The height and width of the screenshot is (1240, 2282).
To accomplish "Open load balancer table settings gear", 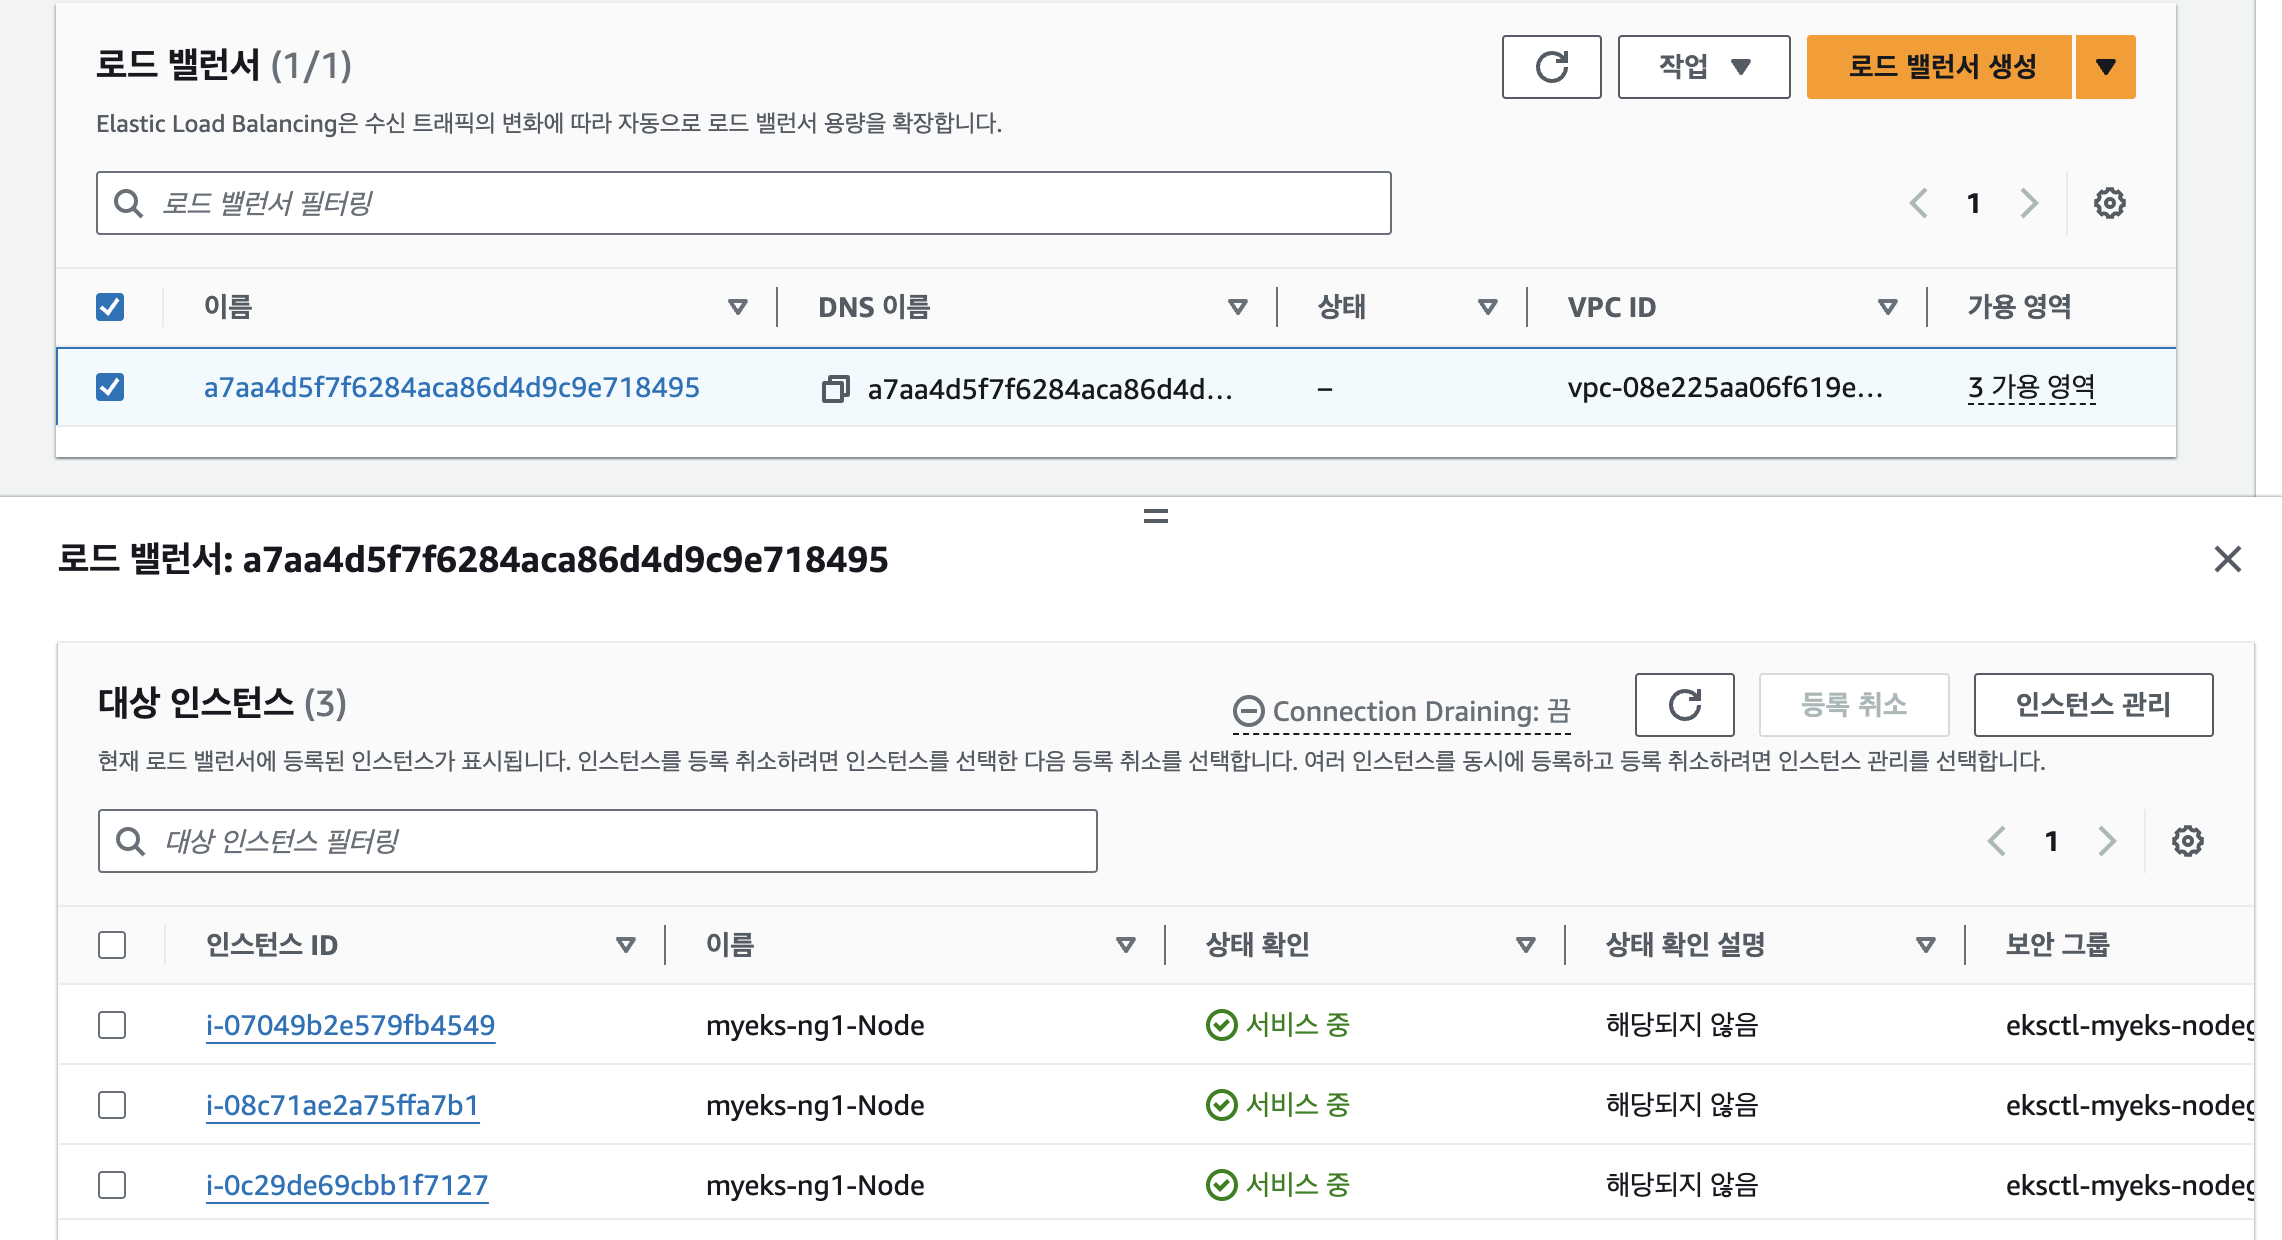I will point(2109,203).
